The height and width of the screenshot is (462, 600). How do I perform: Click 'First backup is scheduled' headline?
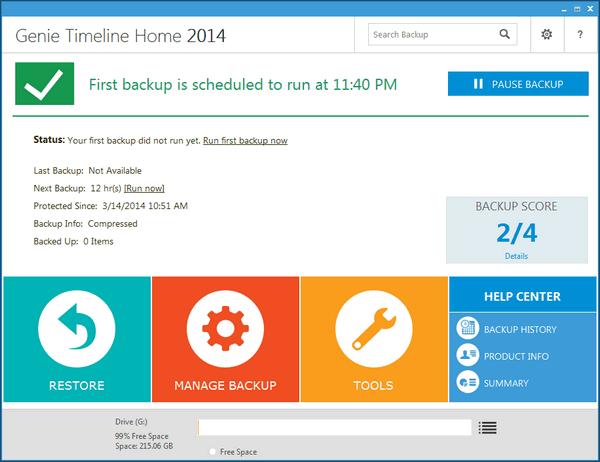243,85
